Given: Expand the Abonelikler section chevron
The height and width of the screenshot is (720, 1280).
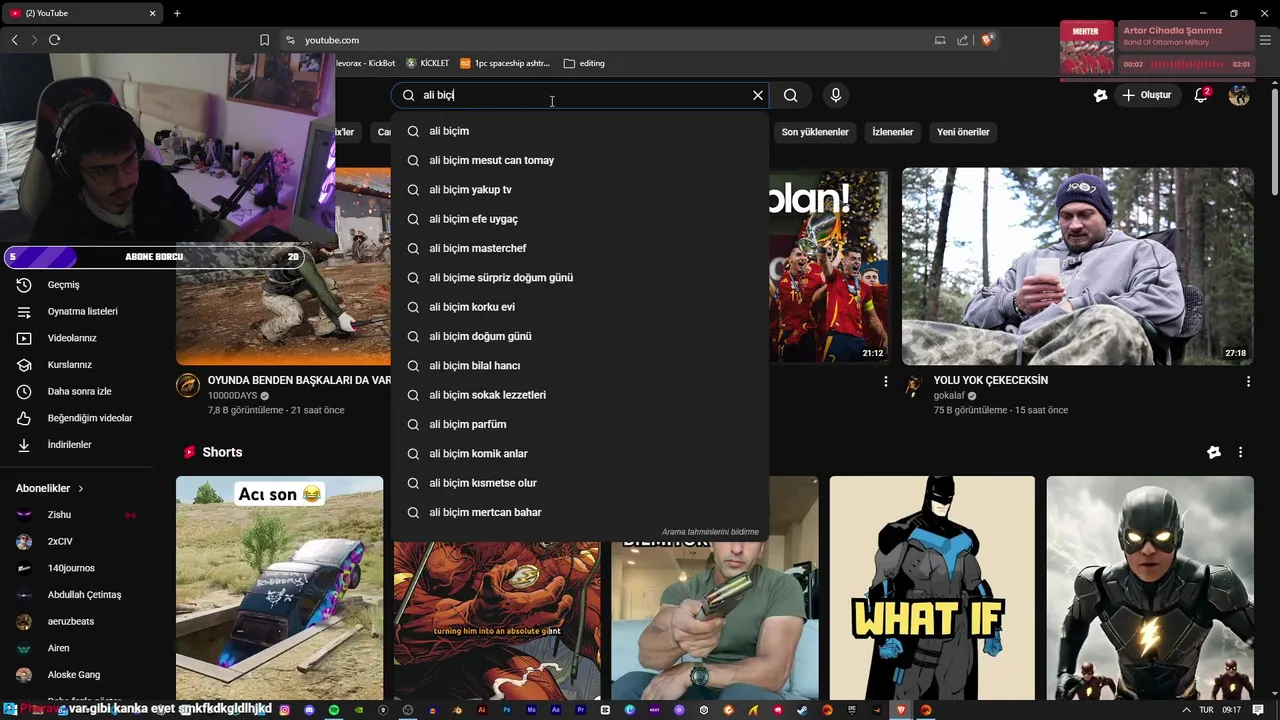Looking at the screenshot, I should tap(80, 489).
